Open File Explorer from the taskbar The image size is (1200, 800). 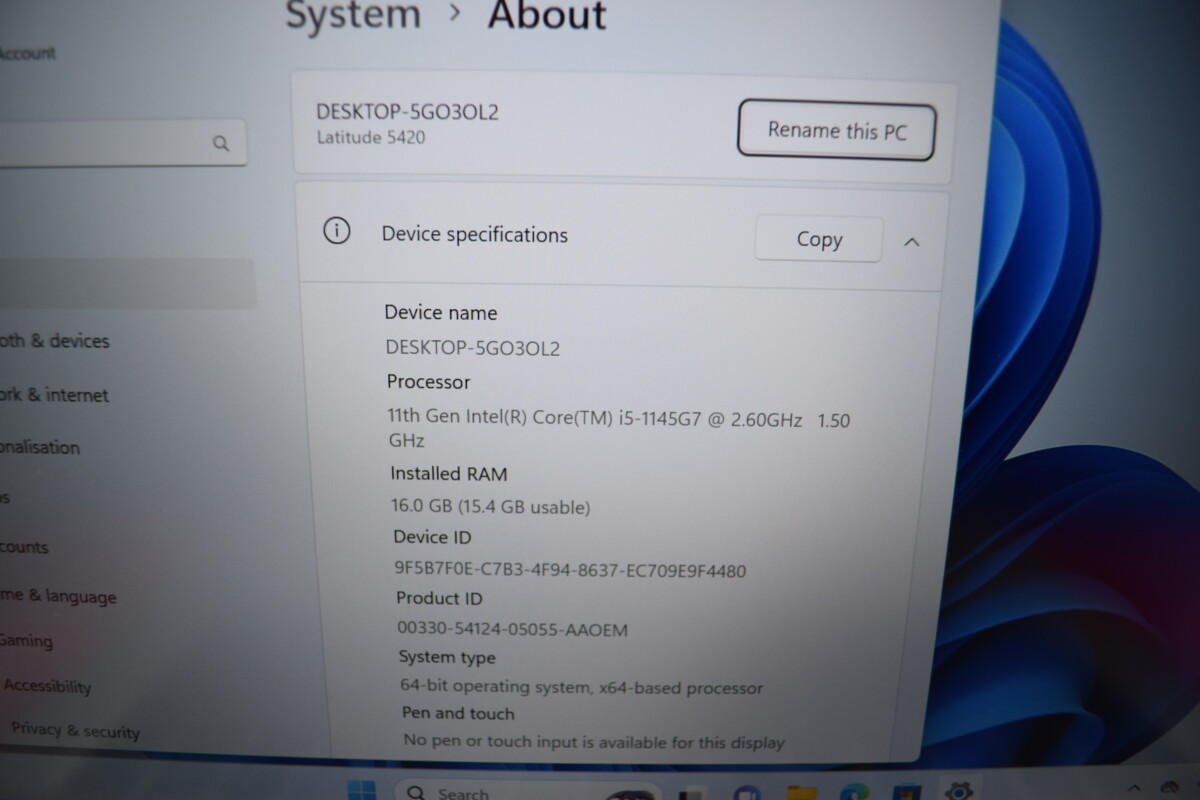[801, 792]
